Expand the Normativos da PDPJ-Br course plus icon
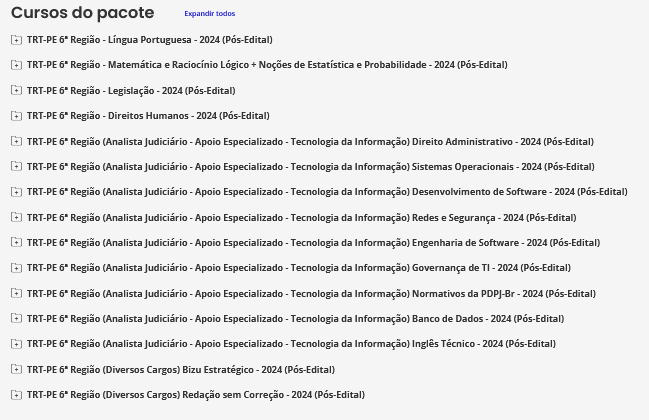Viewport: 649px width, 420px height. [16, 294]
